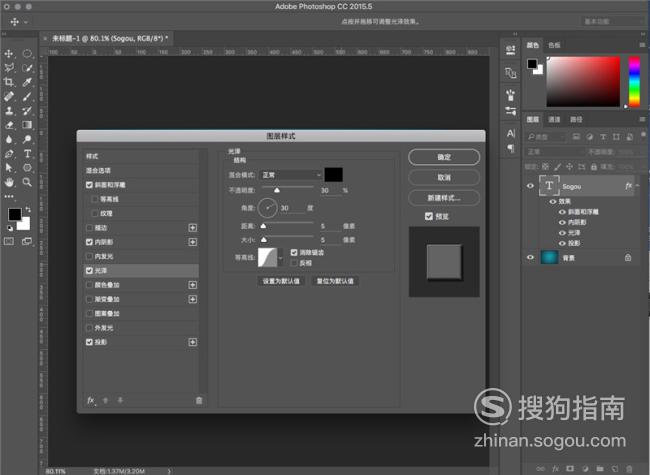Select the Clone Stamp tool
The width and height of the screenshot is (650, 475).
click(9, 111)
